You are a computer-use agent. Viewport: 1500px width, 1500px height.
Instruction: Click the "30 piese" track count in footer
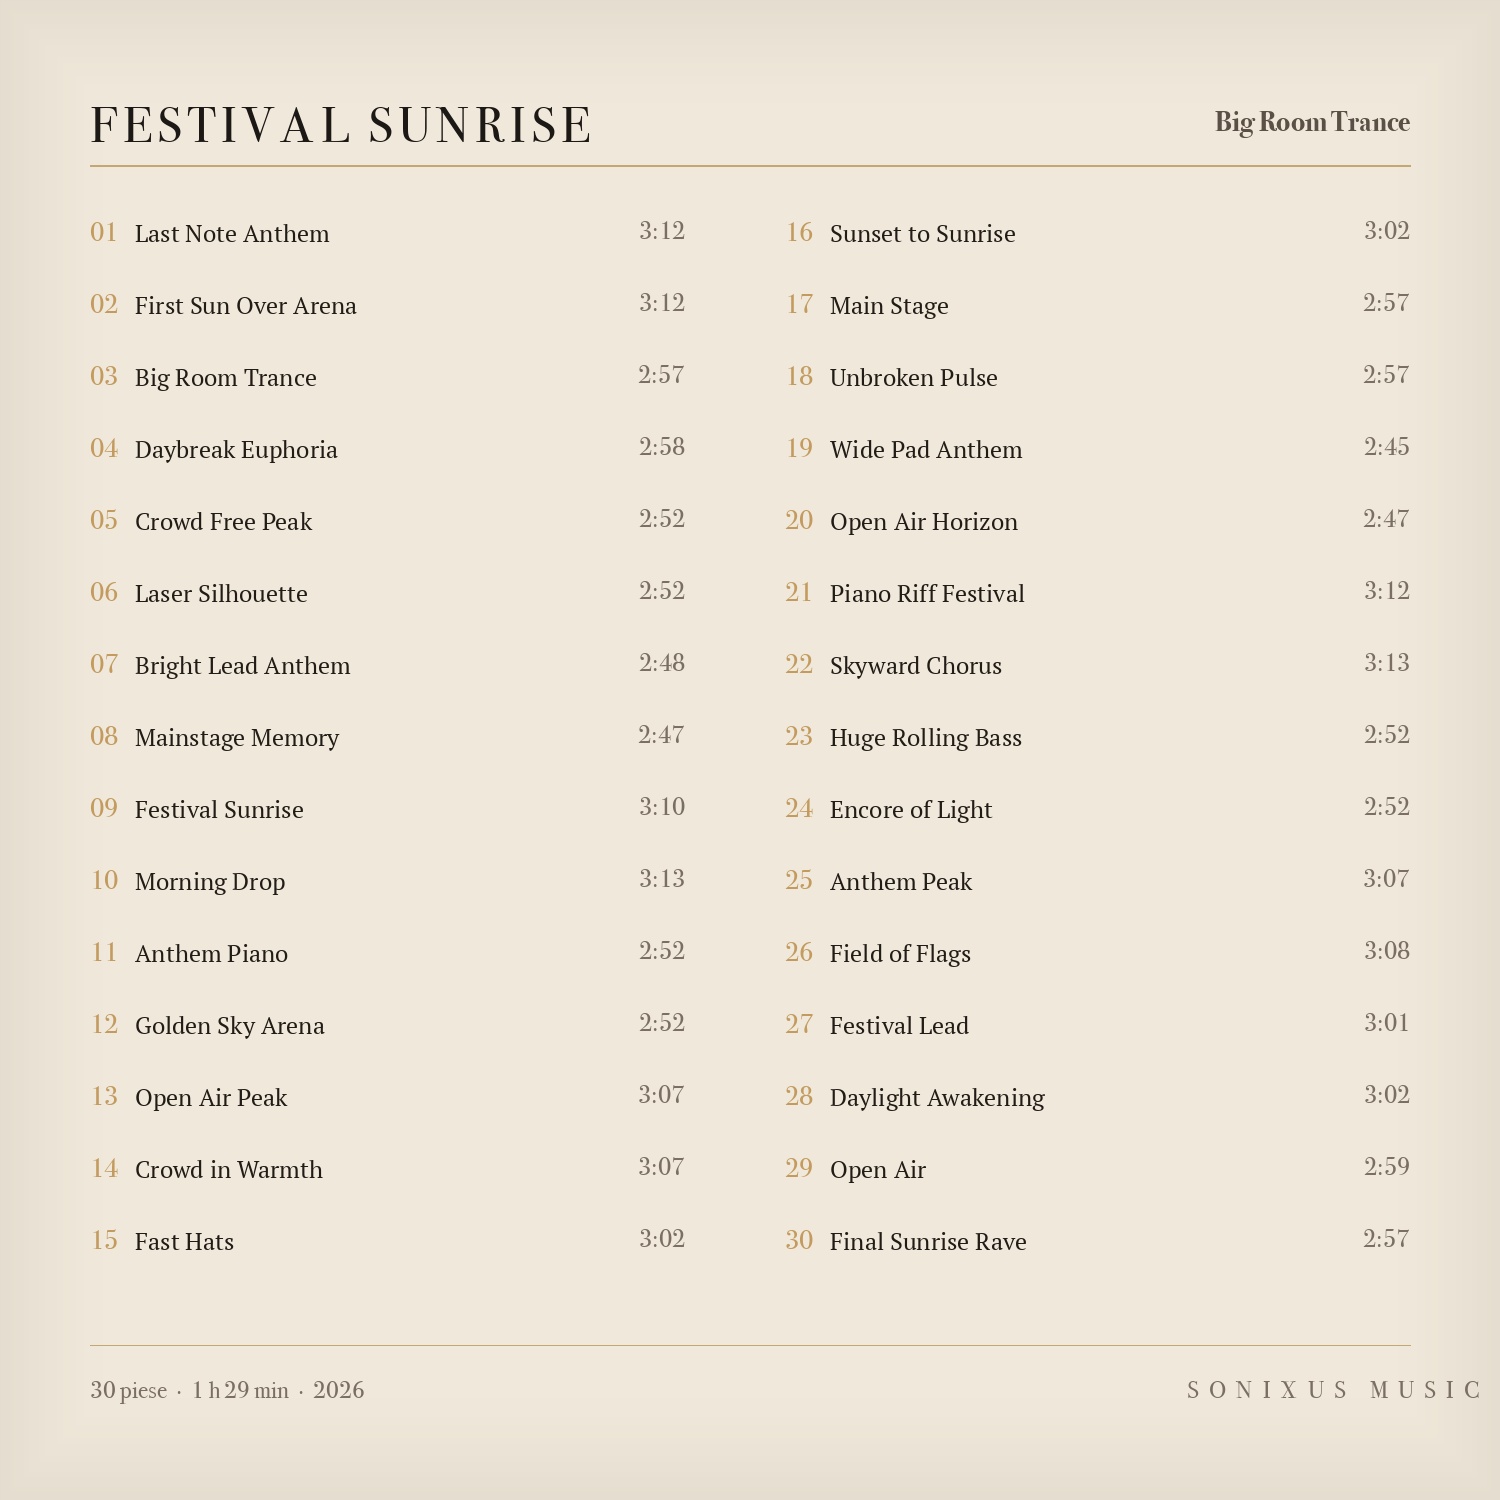(128, 1391)
